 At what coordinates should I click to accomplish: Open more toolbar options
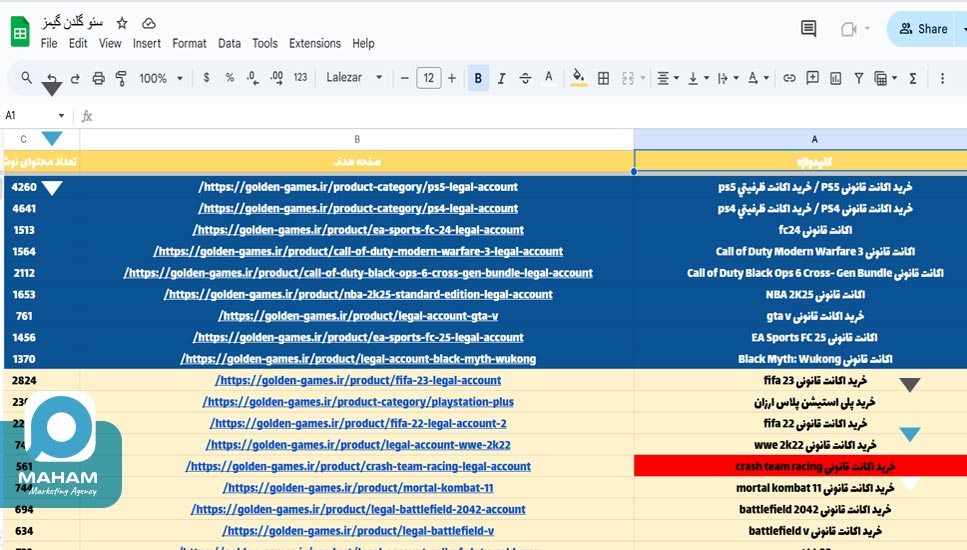tap(942, 78)
